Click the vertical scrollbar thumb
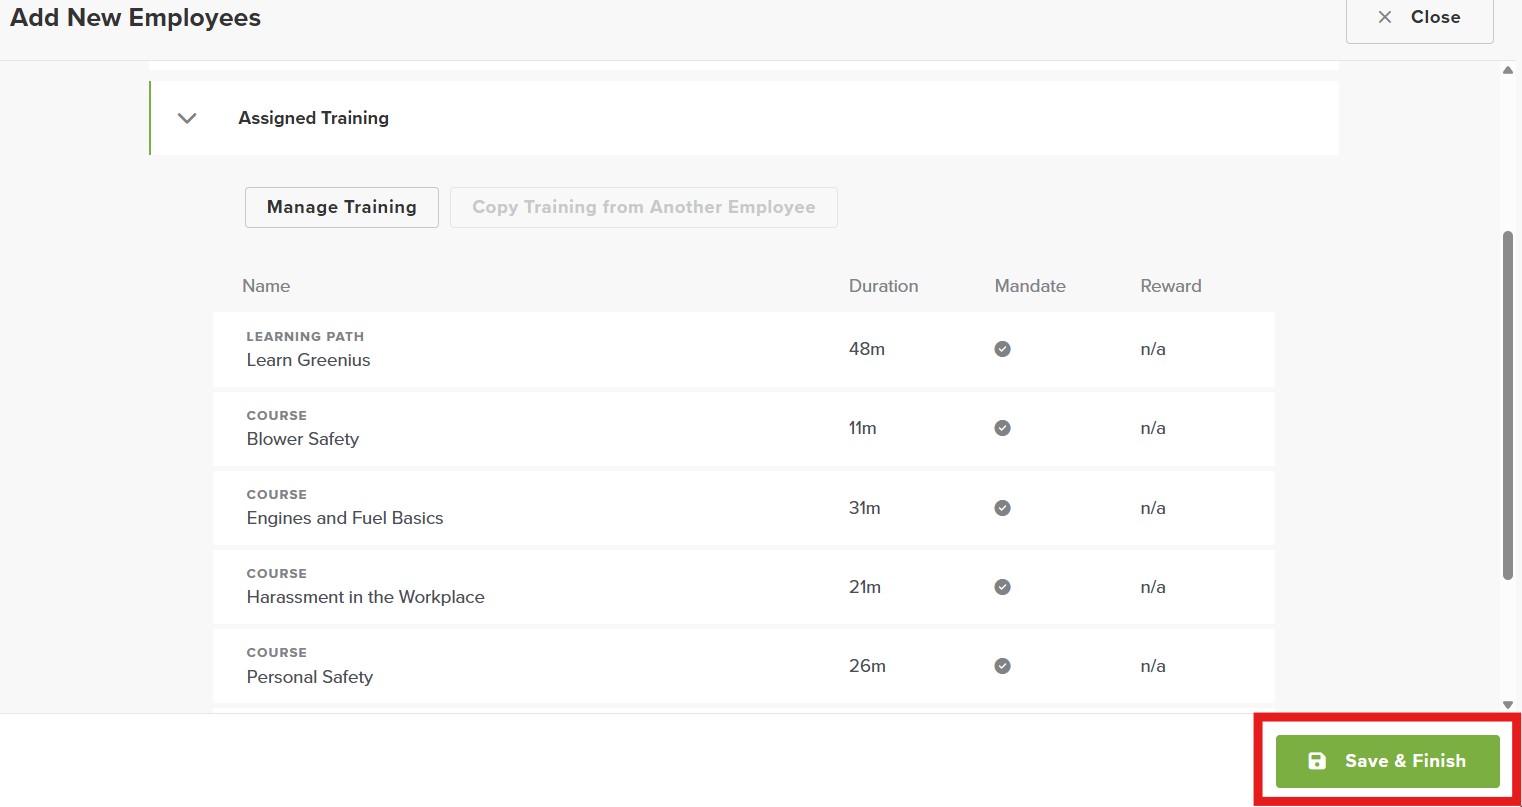 pyautogui.click(x=1508, y=405)
